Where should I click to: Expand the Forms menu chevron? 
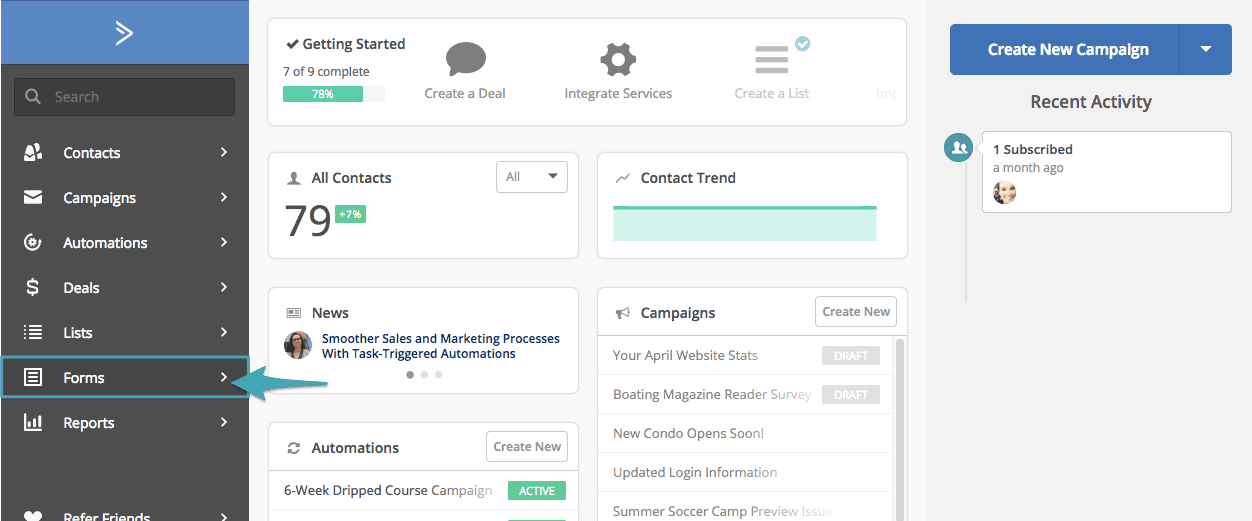pyautogui.click(x=224, y=378)
